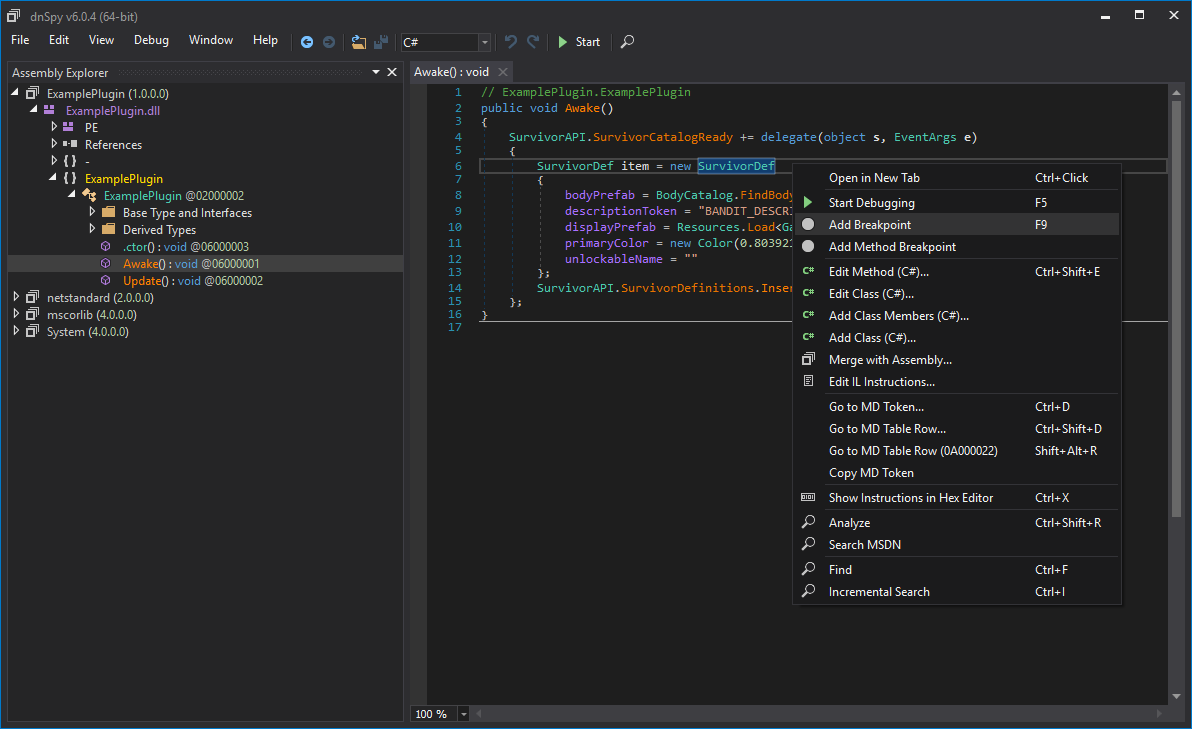Choose Open in New Tab
1192x729 pixels.
pyautogui.click(x=957, y=178)
